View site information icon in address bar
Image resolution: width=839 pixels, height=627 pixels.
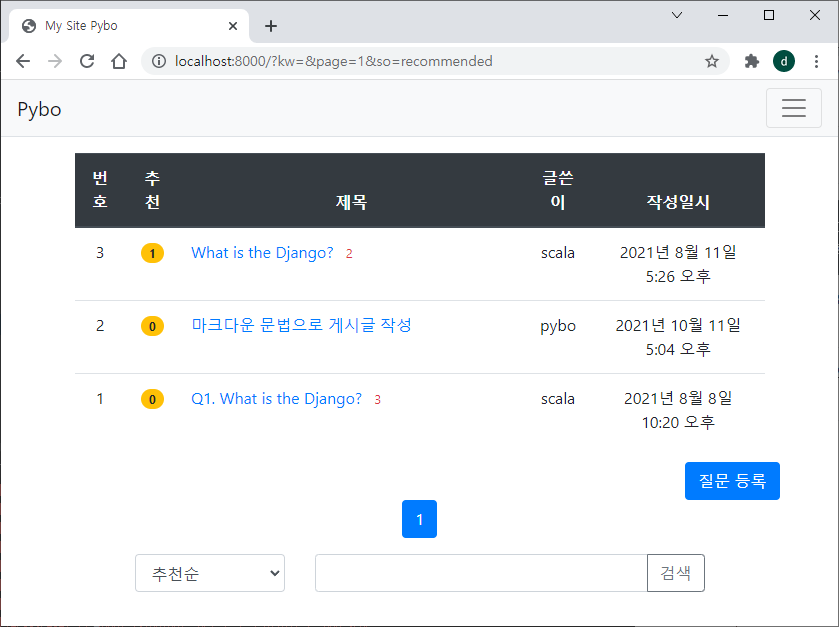158,61
